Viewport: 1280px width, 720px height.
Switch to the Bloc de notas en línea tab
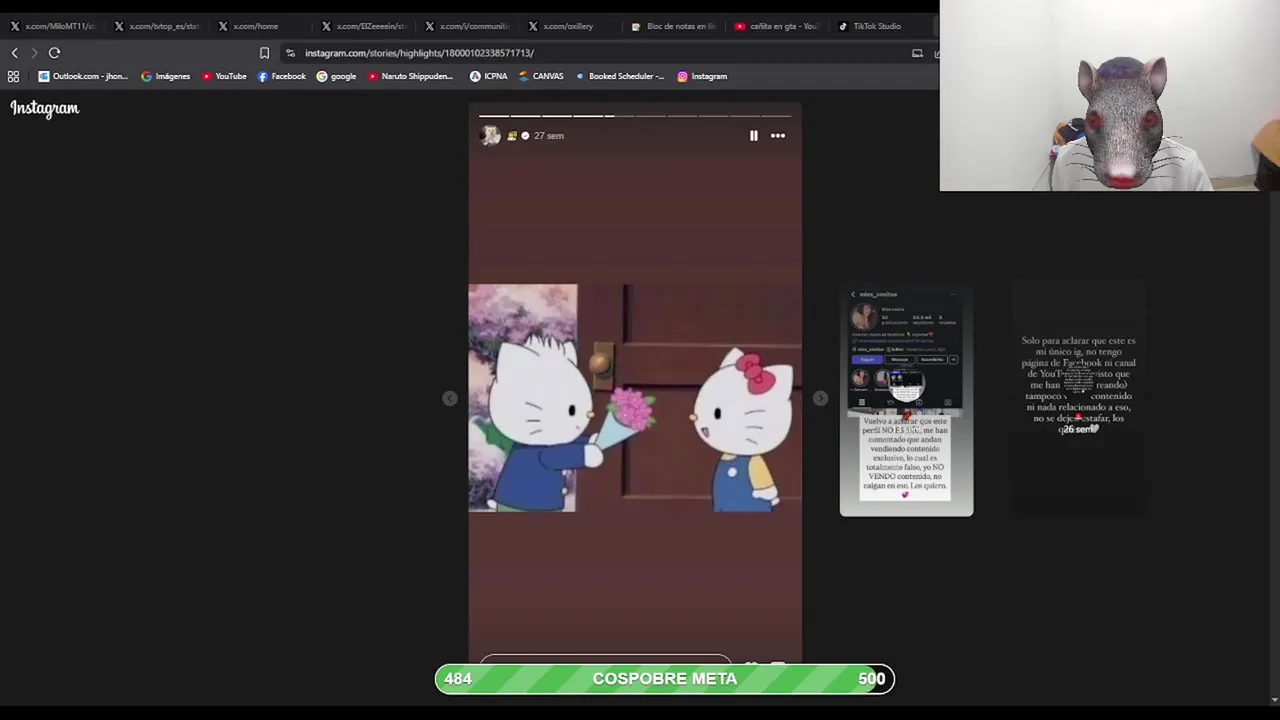[675, 26]
